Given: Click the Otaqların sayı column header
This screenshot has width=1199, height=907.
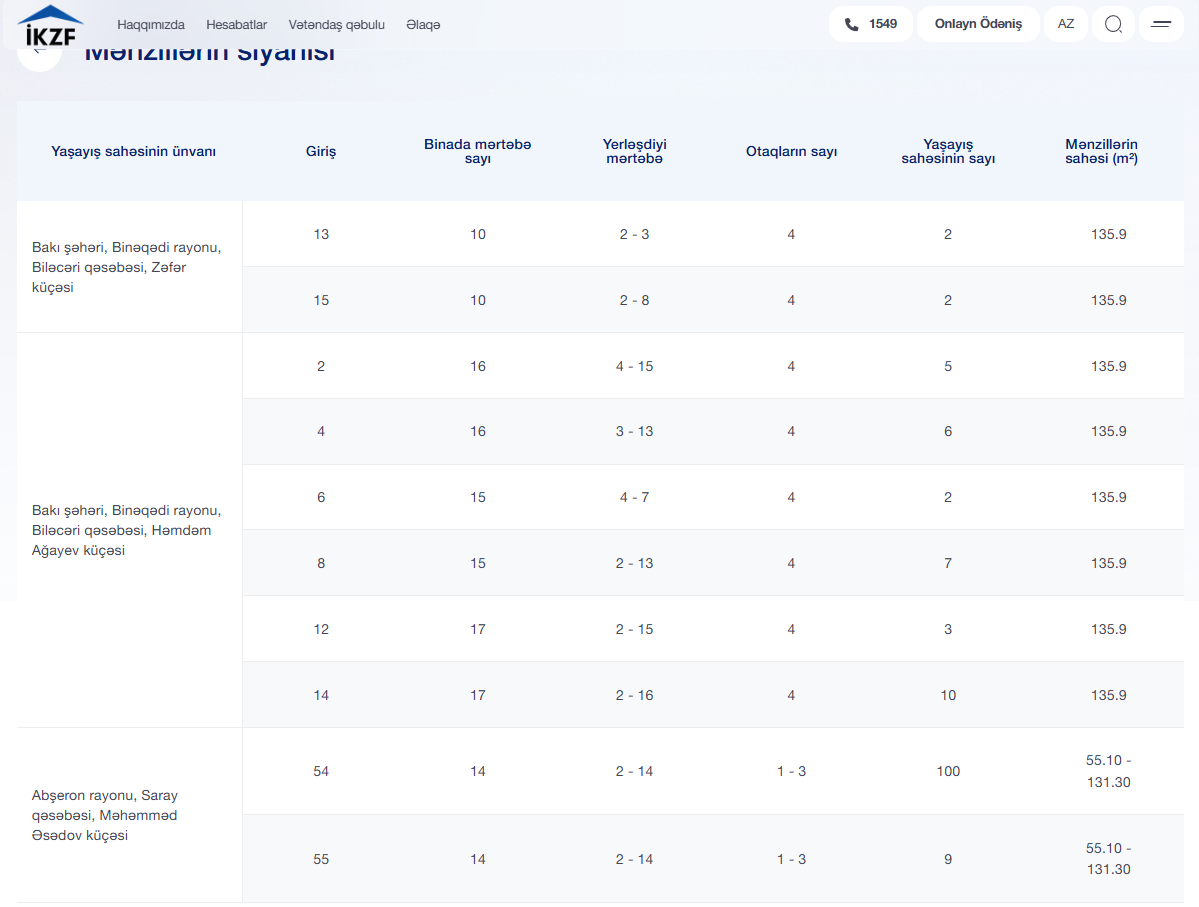Looking at the screenshot, I should (x=791, y=151).
